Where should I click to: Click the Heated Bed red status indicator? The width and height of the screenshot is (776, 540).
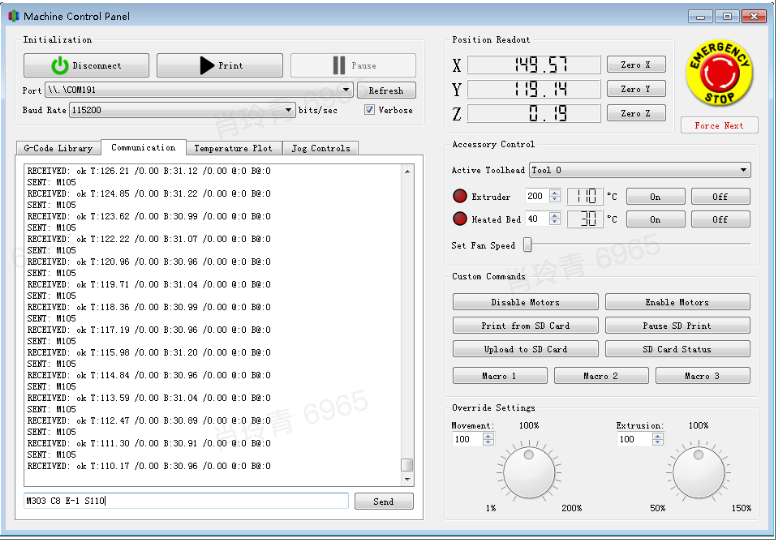(460, 219)
